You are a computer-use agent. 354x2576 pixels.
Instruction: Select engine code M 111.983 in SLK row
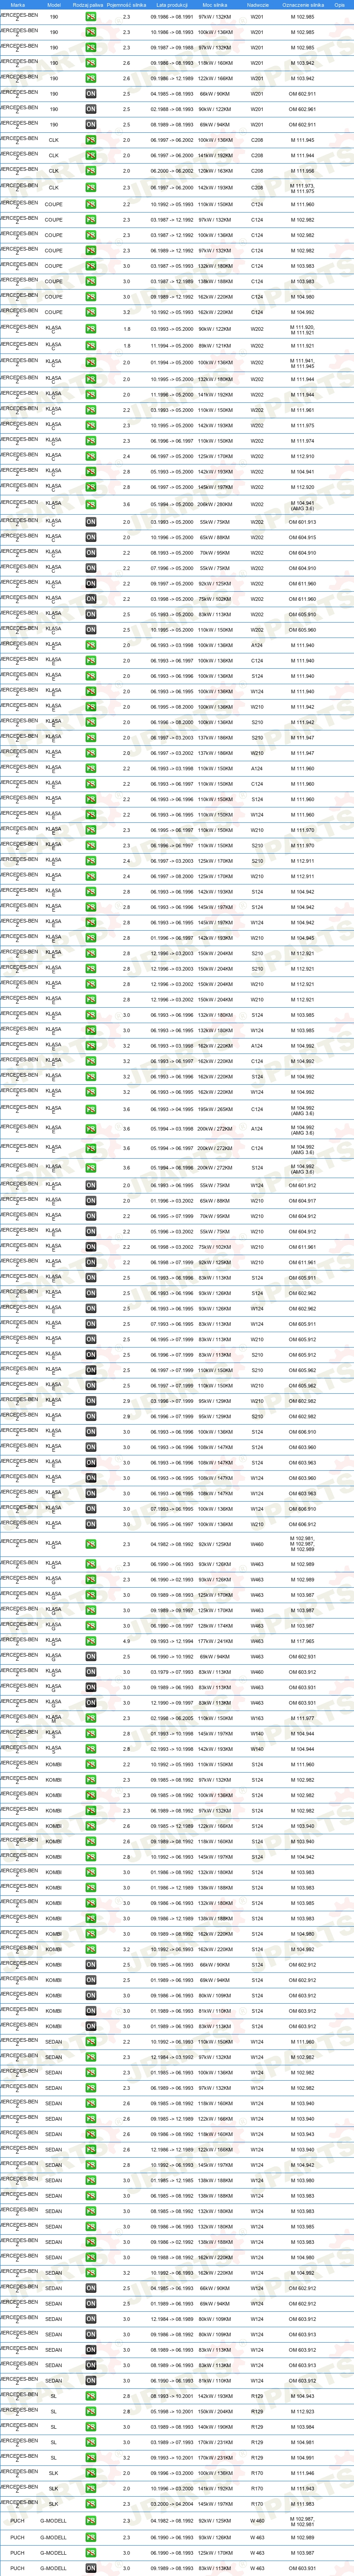(302, 2504)
